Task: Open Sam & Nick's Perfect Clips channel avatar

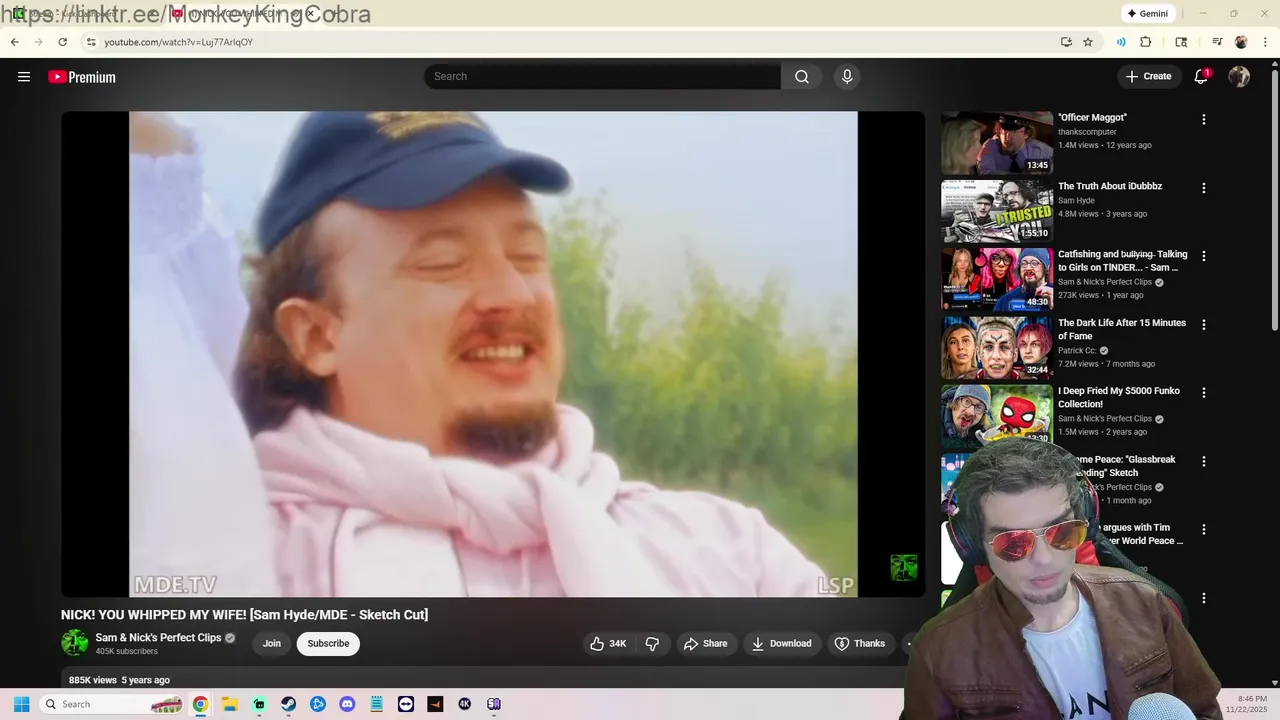Action: tap(75, 643)
